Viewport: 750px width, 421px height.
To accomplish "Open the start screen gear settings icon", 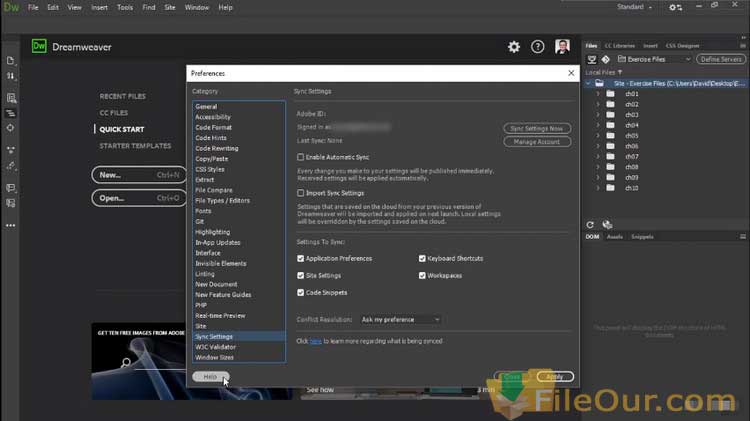I will 514,47.
